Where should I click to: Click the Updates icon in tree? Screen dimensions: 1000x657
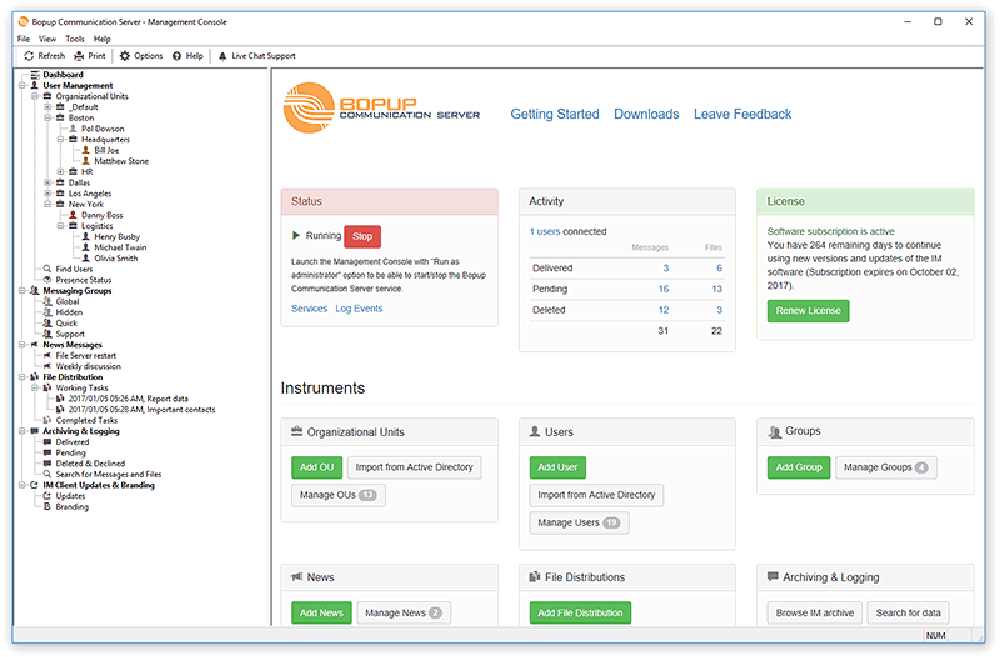pos(47,496)
